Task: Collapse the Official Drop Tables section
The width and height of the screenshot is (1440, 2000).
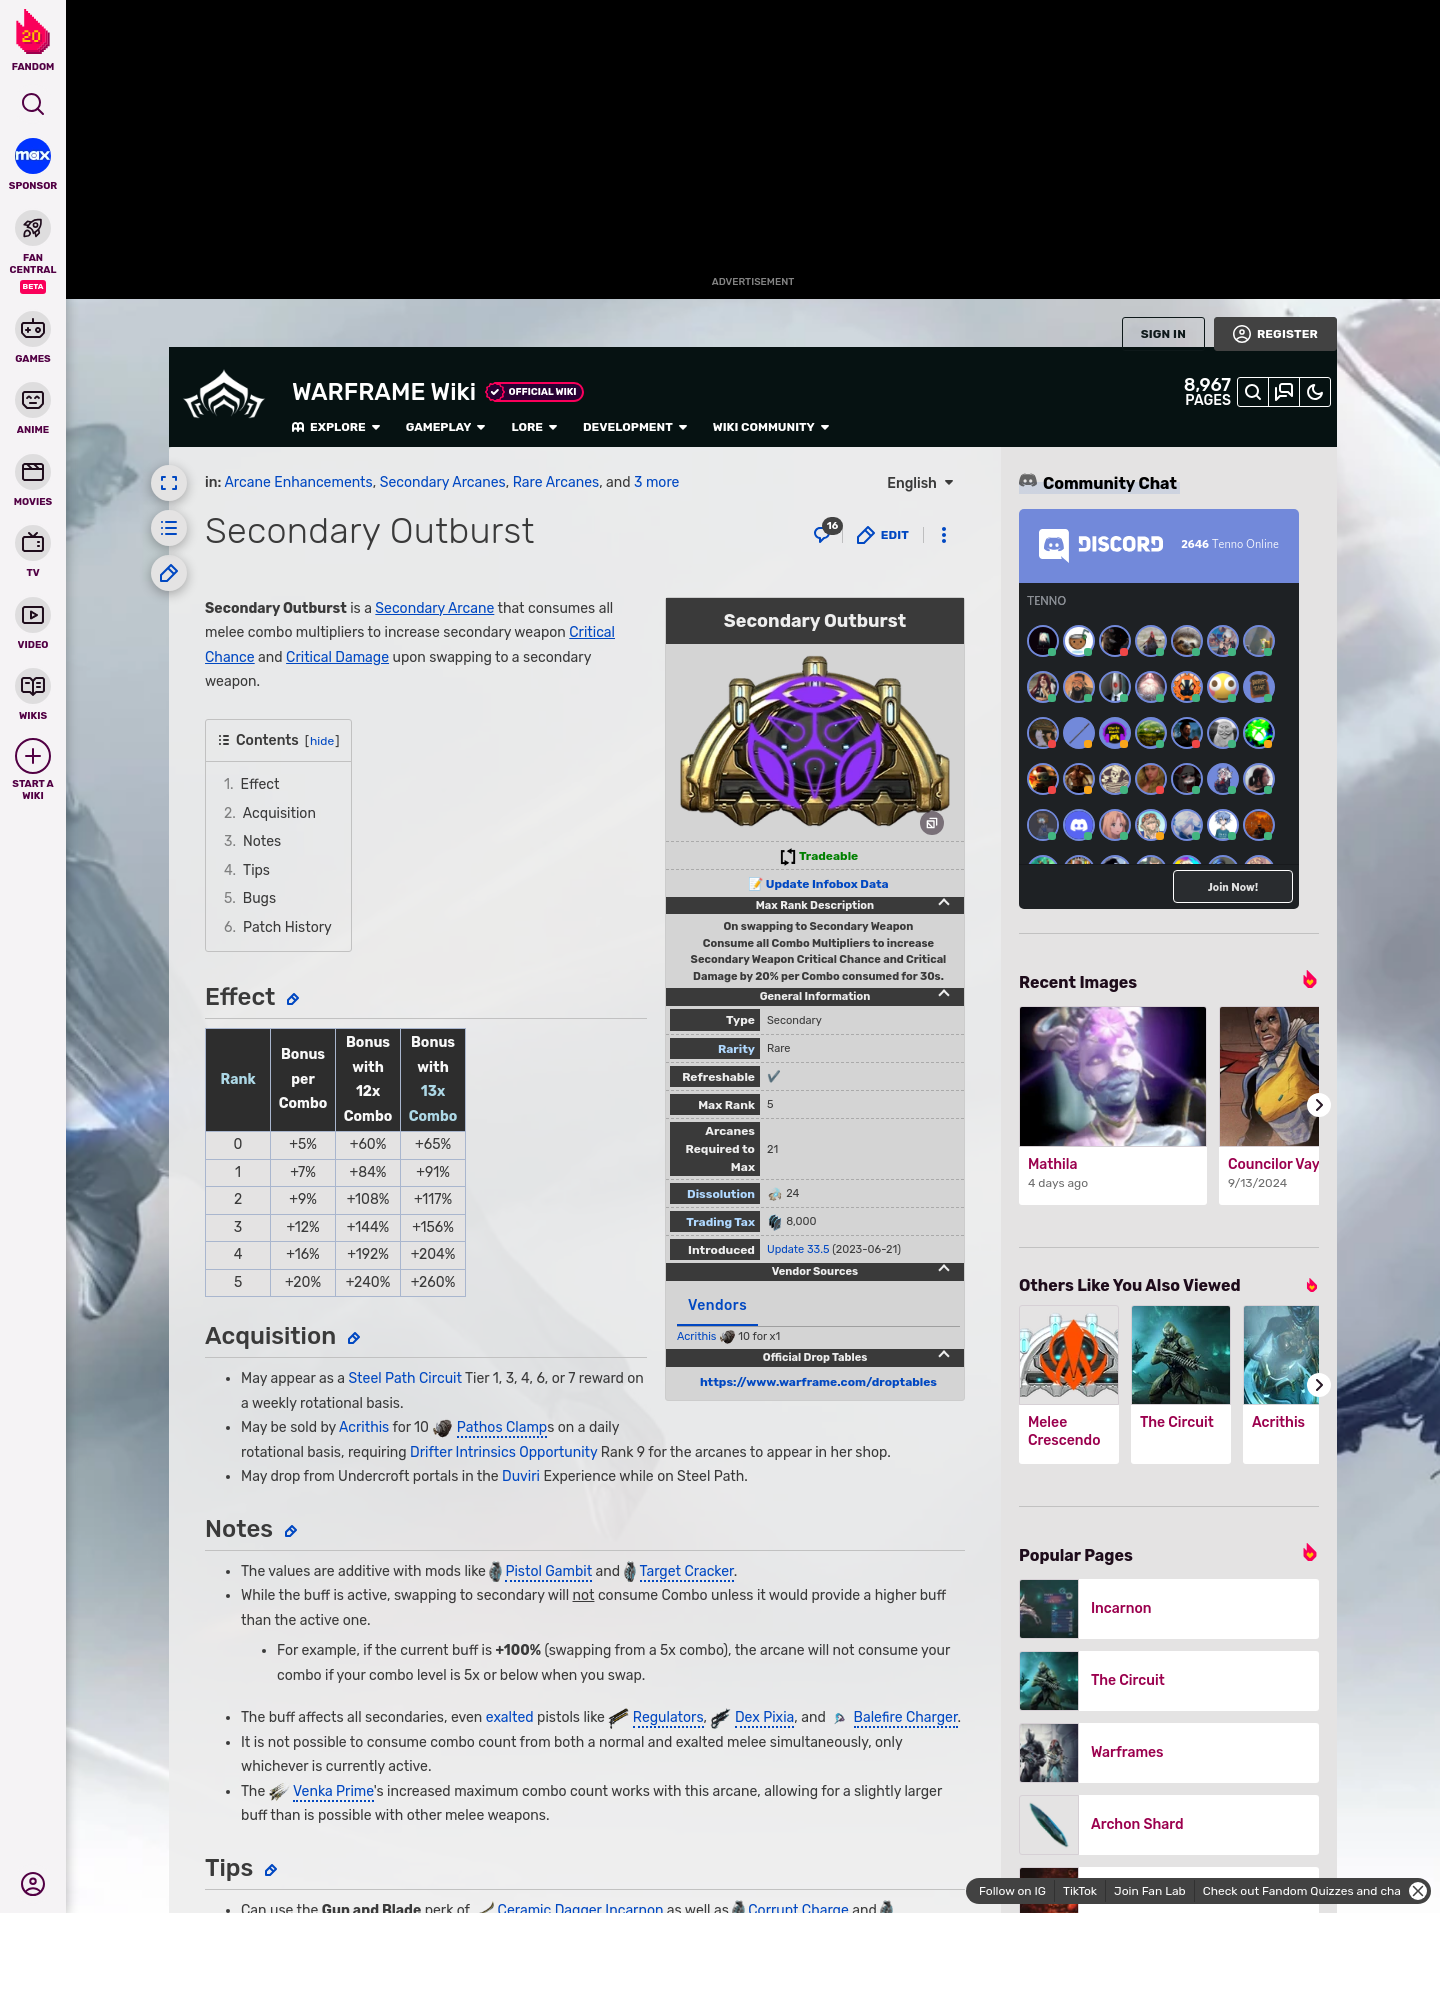Action: [944, 1355]
